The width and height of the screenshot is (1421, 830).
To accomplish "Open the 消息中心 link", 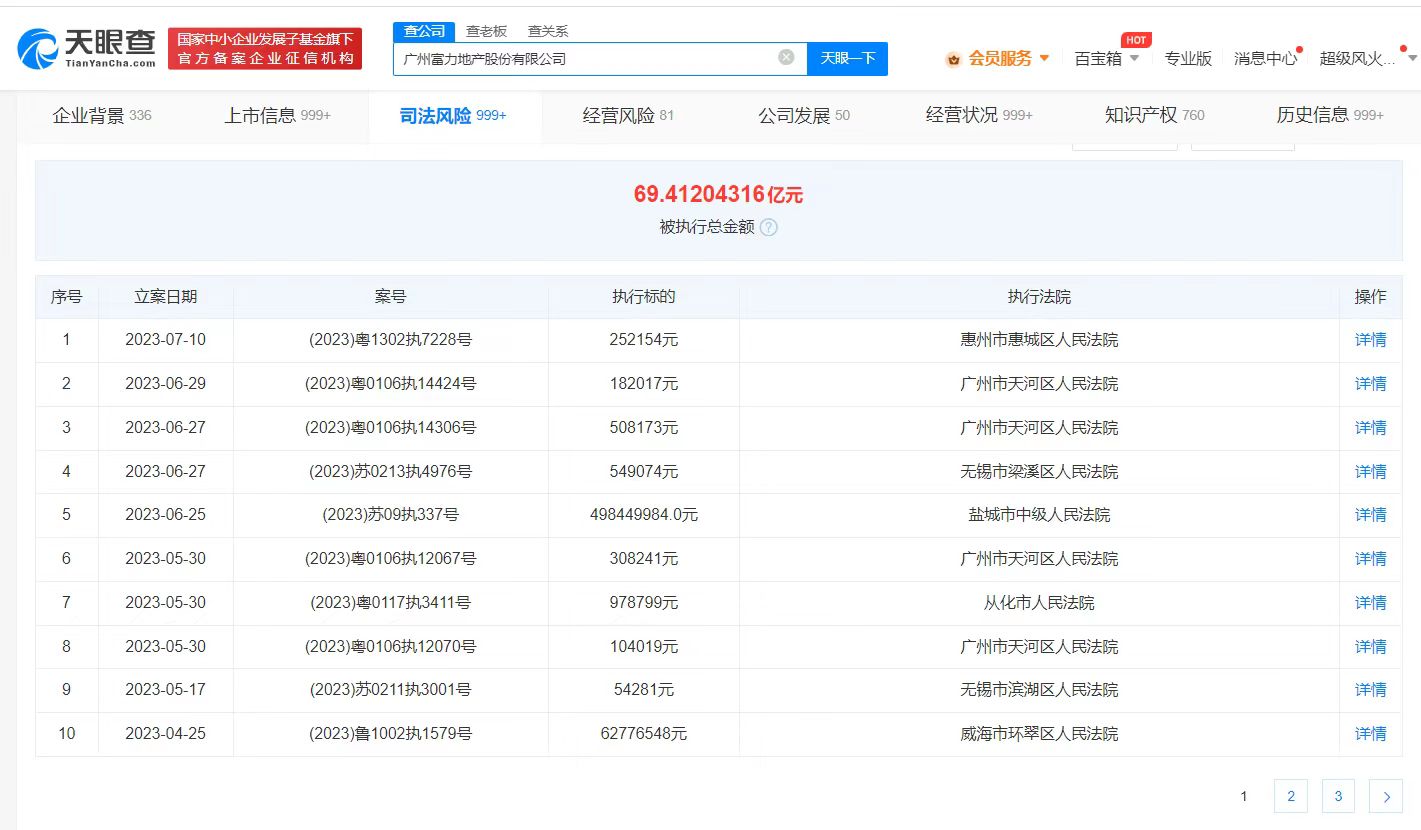I will tap(1266, 59).
